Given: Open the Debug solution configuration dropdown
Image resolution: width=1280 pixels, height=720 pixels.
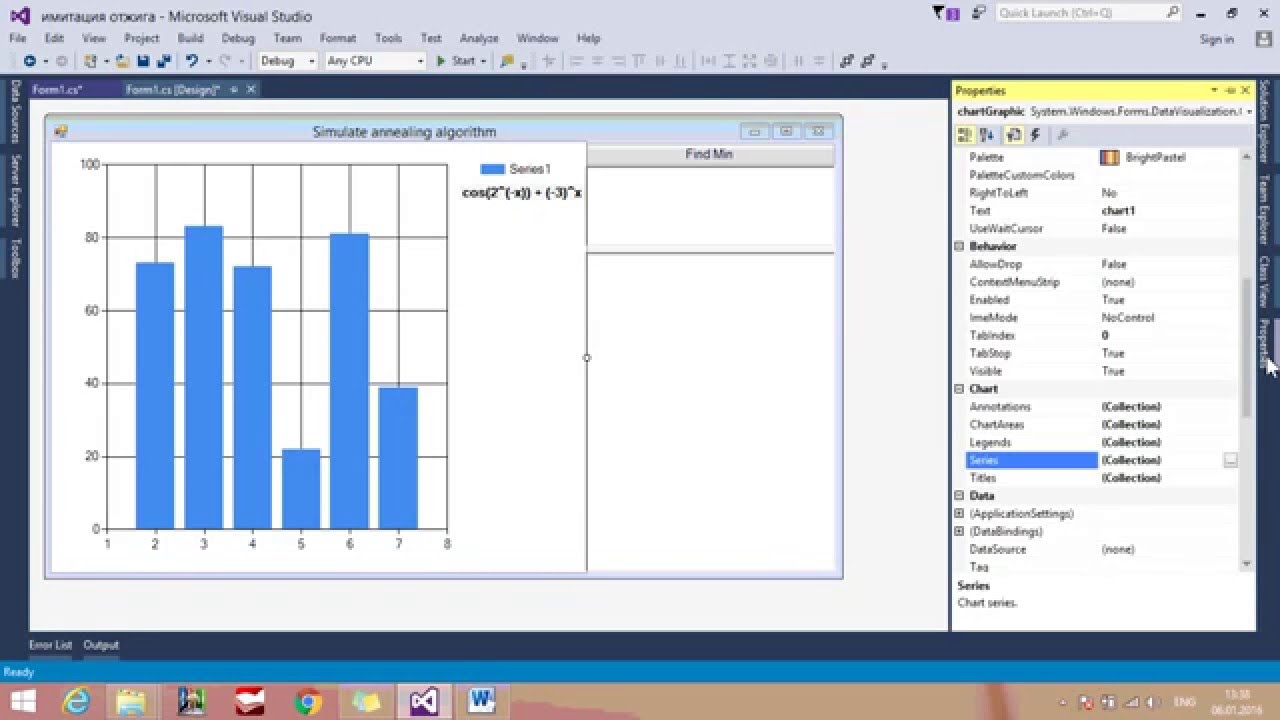Looking at the screenshot, I should click(x=311, y=61).
